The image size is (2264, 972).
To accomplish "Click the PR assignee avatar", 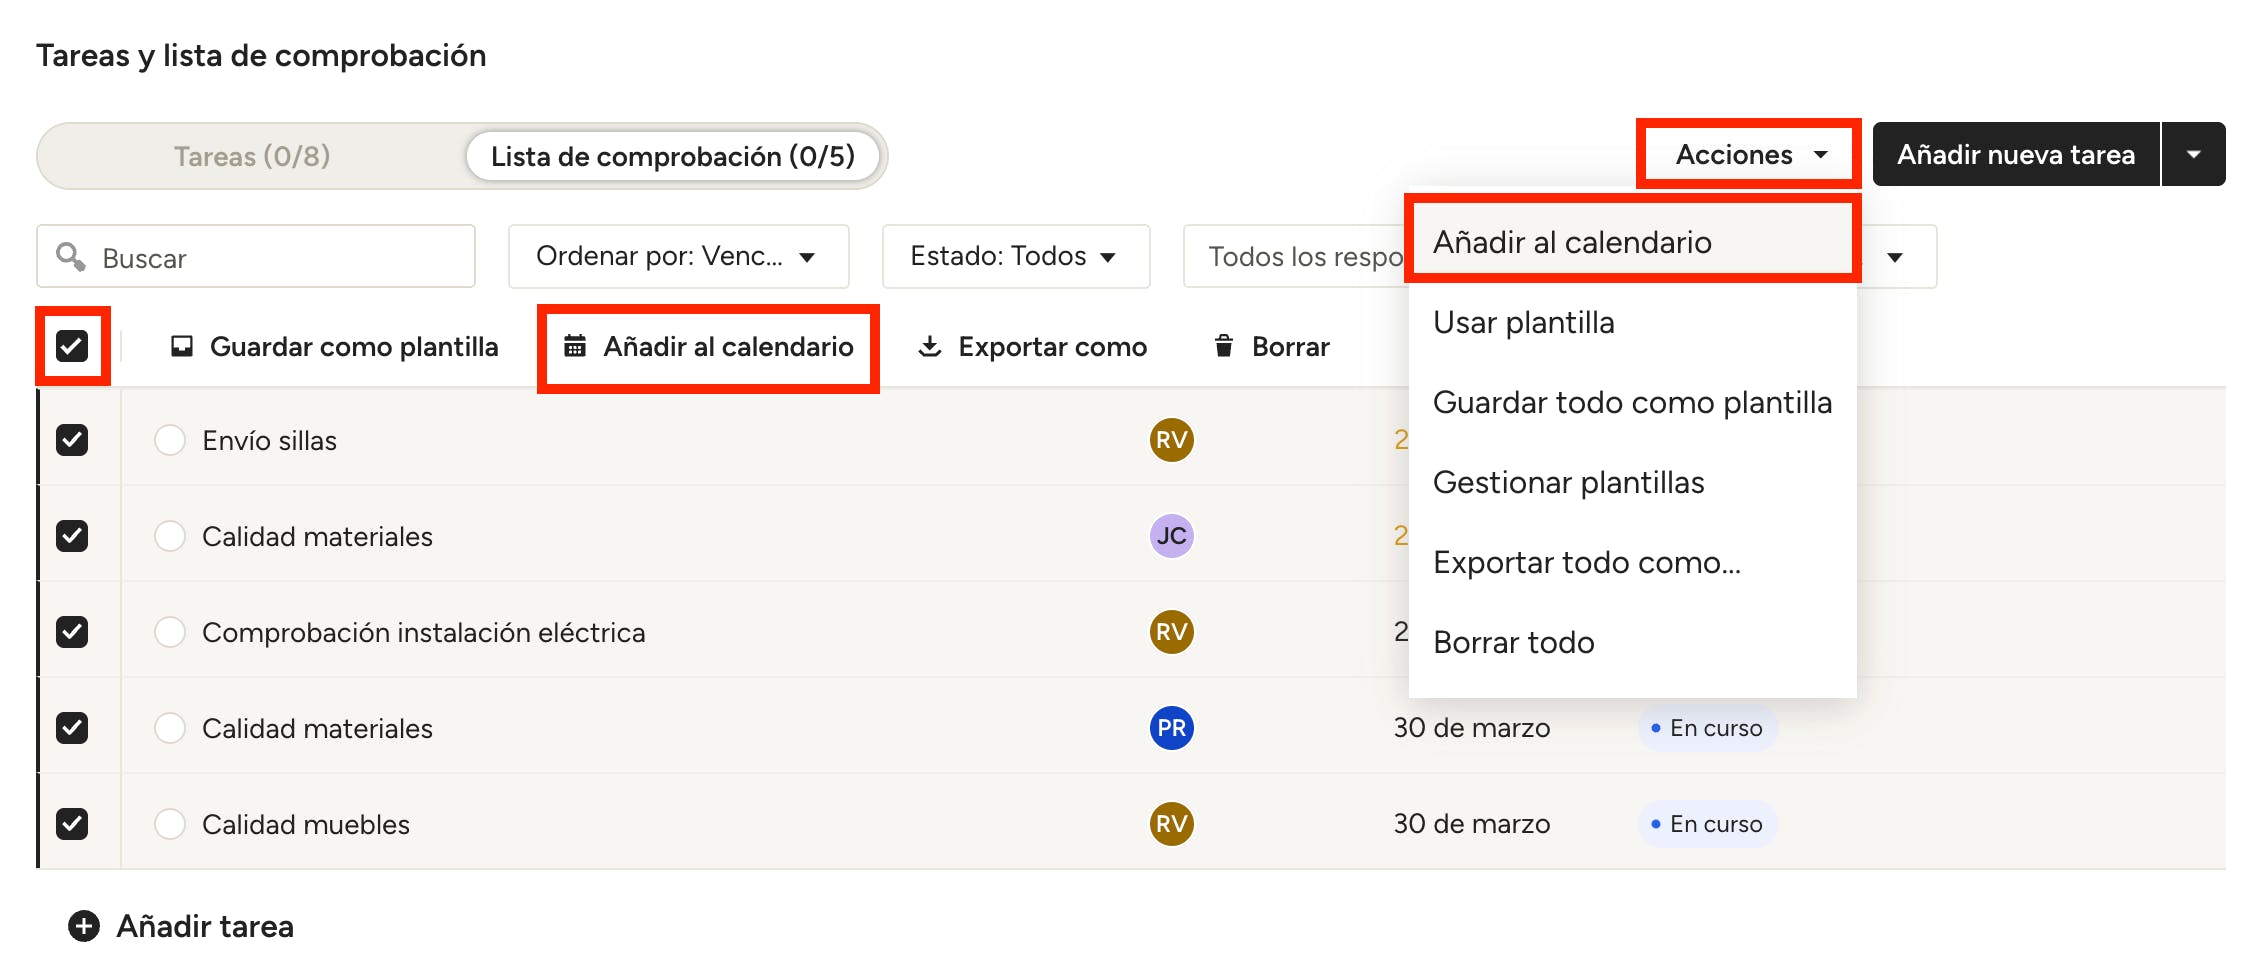I will 1171,728.
